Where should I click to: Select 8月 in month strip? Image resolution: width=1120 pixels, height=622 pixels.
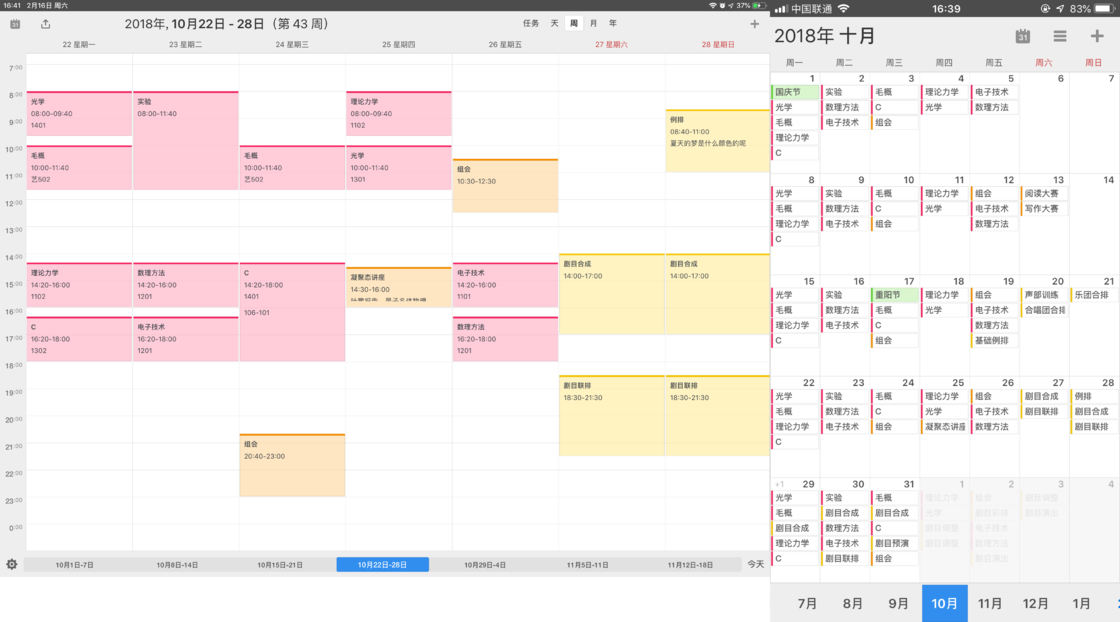point(853,603)
